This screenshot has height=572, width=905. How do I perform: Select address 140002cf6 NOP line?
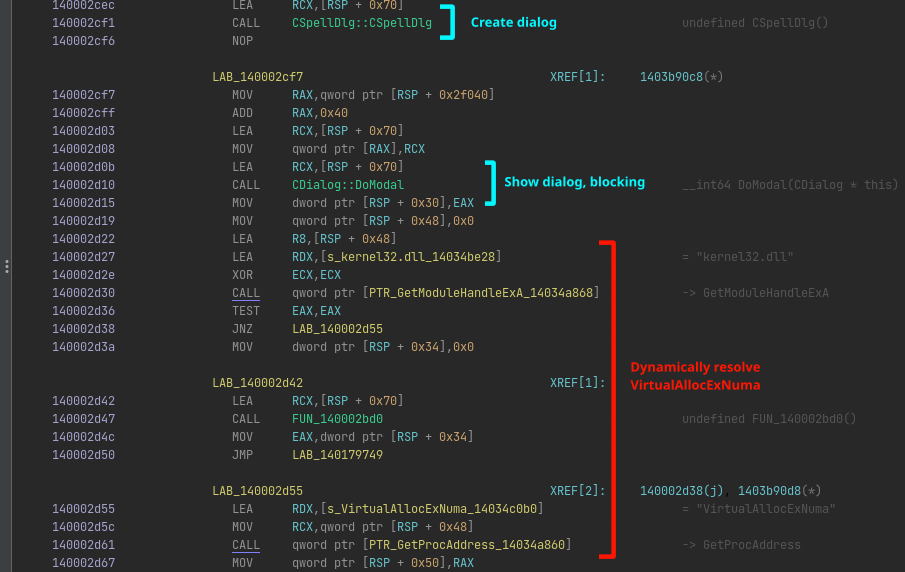[x=84, y=41]
